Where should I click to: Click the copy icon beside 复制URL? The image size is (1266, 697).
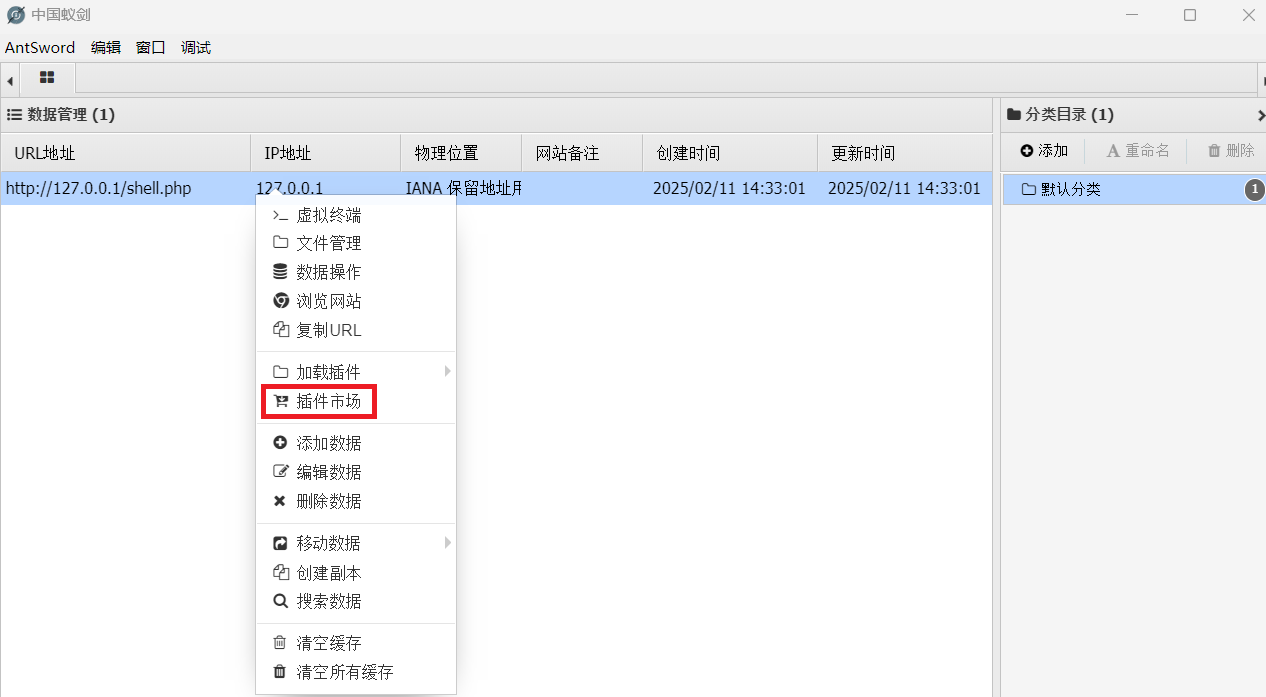click(280, 330)
